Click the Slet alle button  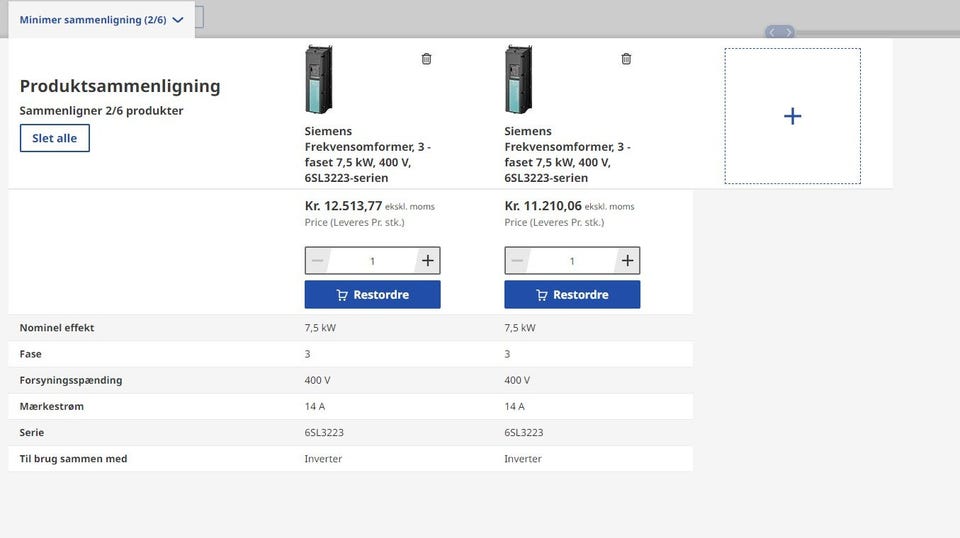tap(55, 138)
